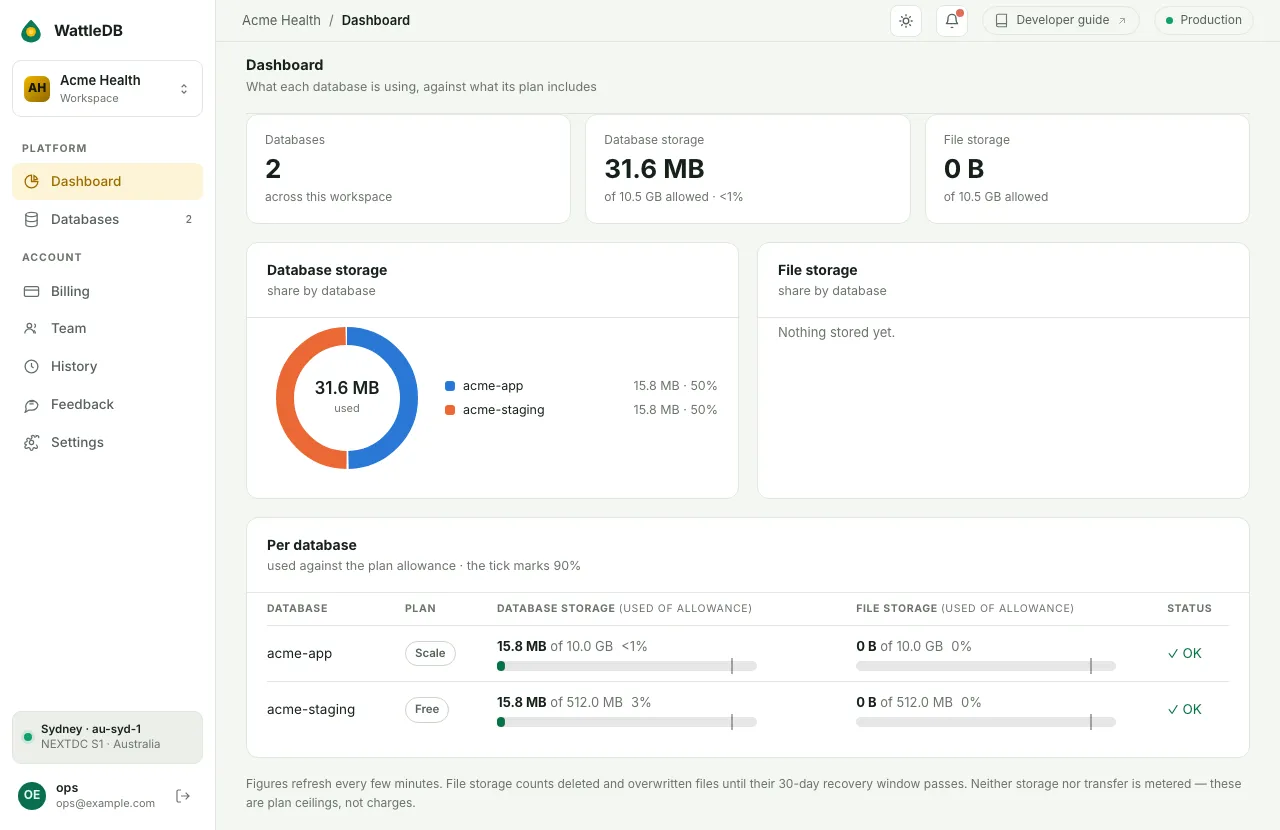
Task: Click the OK status for acme-staging
Action: click(x=1184, y=709)
